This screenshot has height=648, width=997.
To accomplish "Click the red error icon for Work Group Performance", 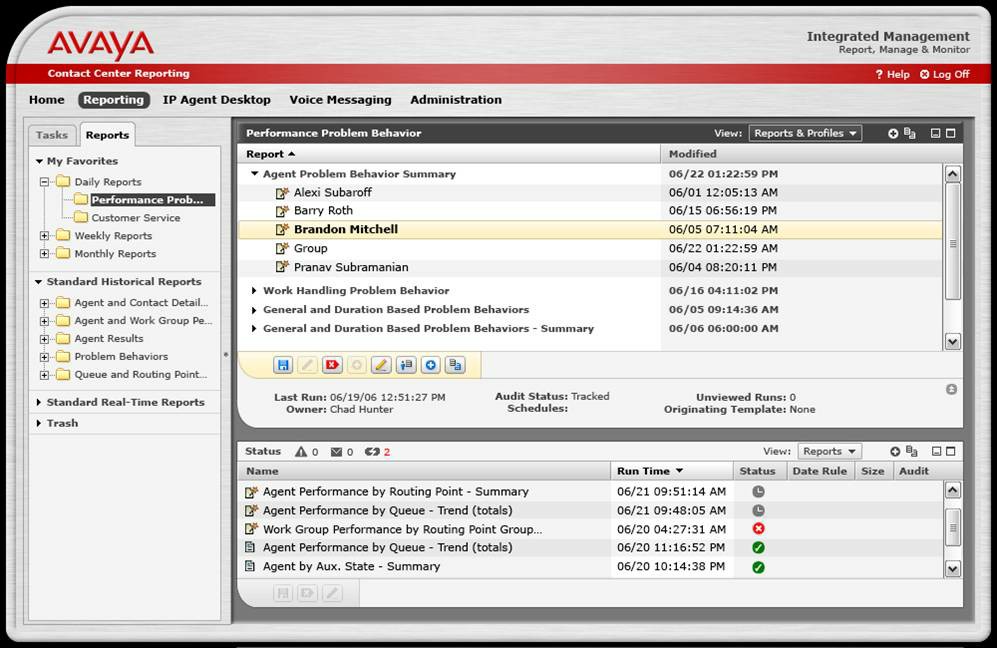I will point(758,529).
